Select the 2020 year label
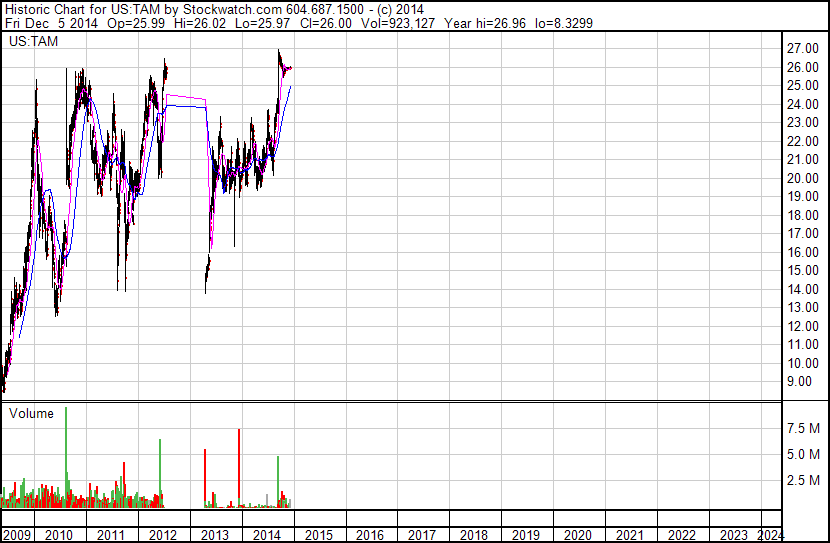 578,535
